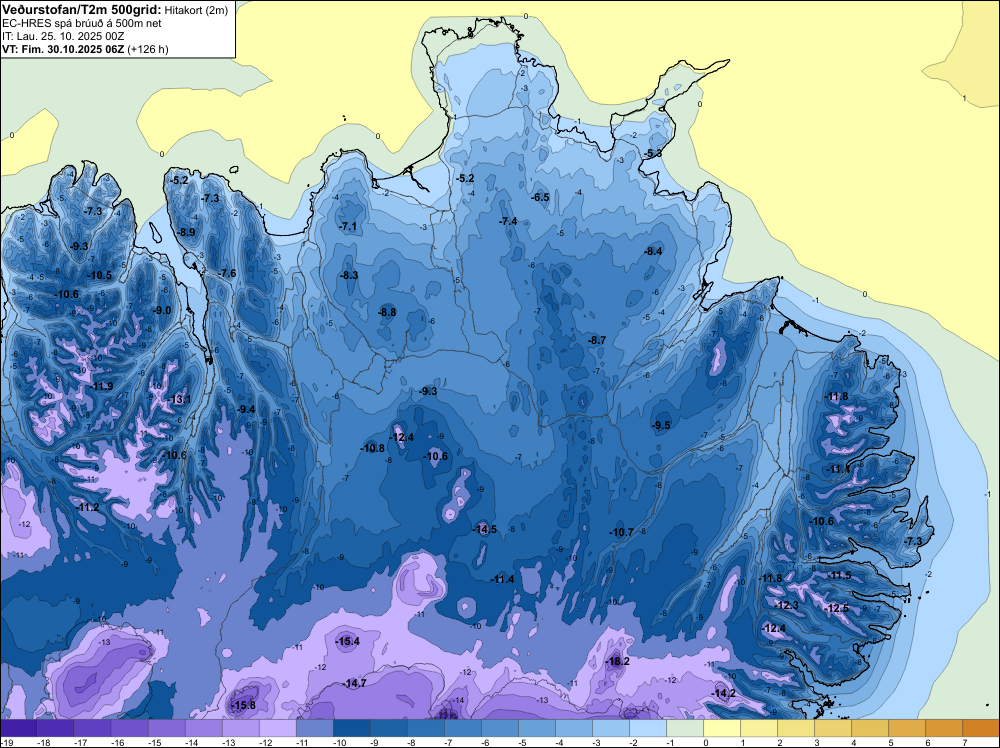Pick the orange 5 to 6 legend swatch
The width and height of the screenshot is (1000, 748).
coord(907,728)
